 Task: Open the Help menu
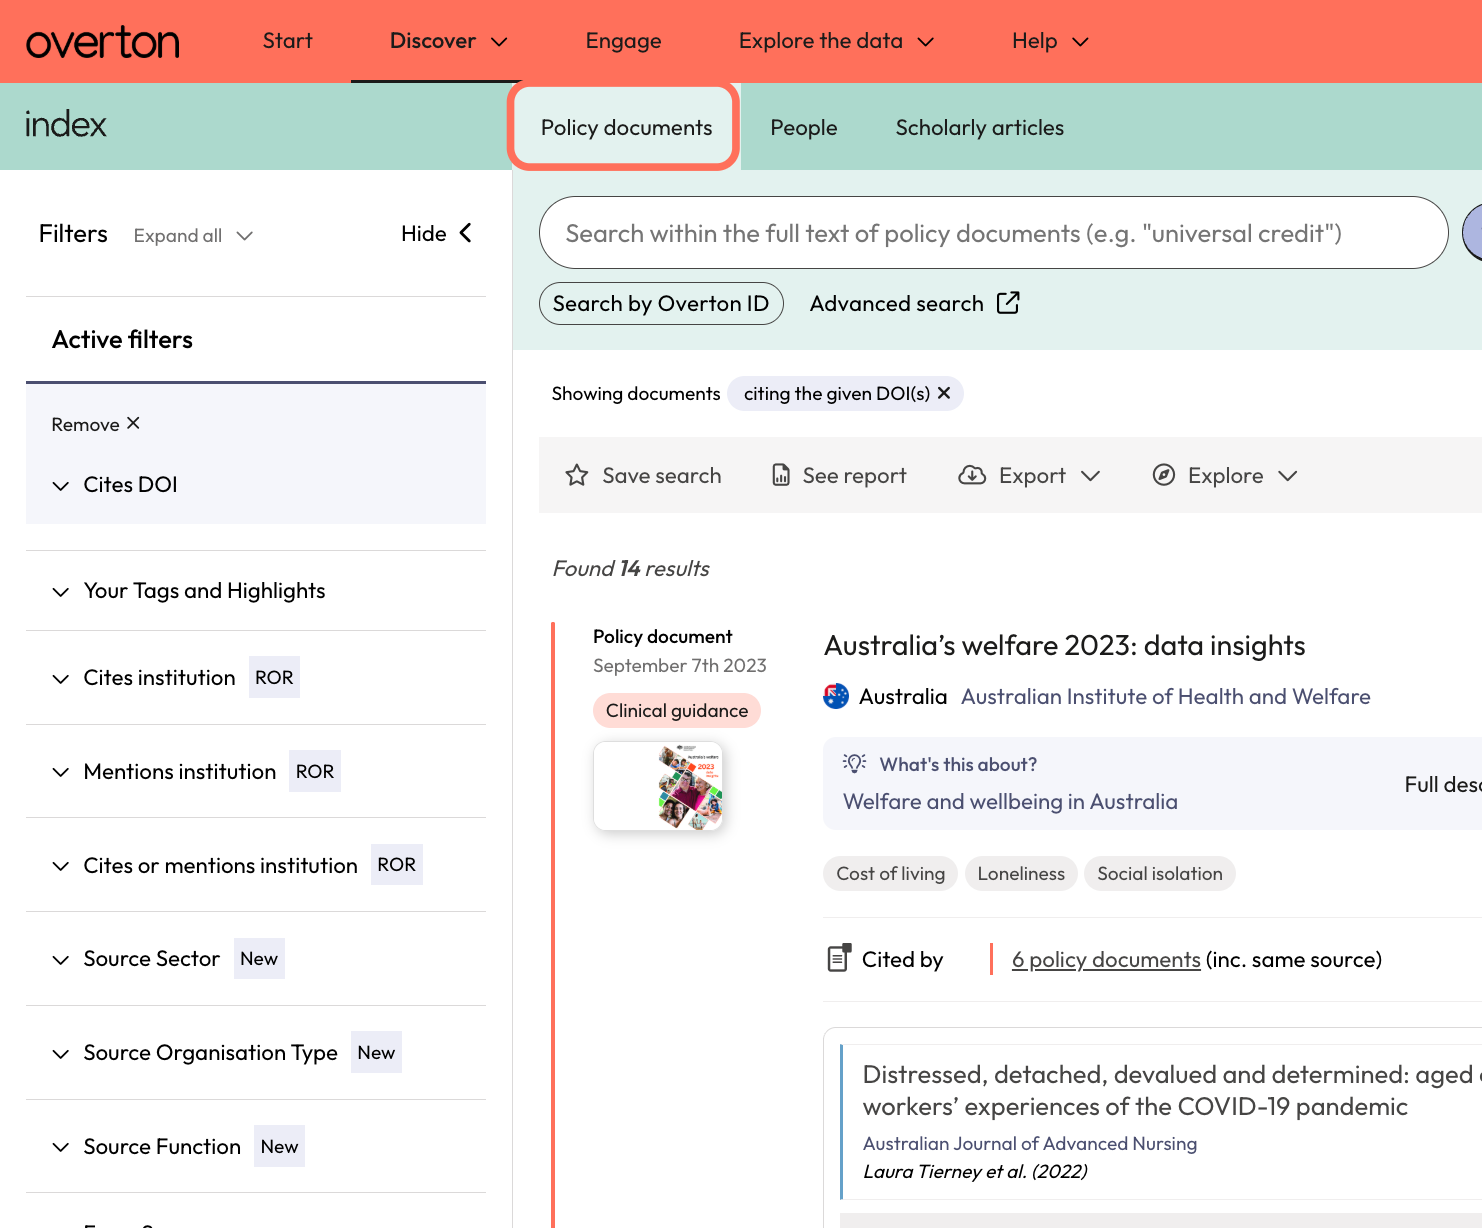tap(1050, 41)
